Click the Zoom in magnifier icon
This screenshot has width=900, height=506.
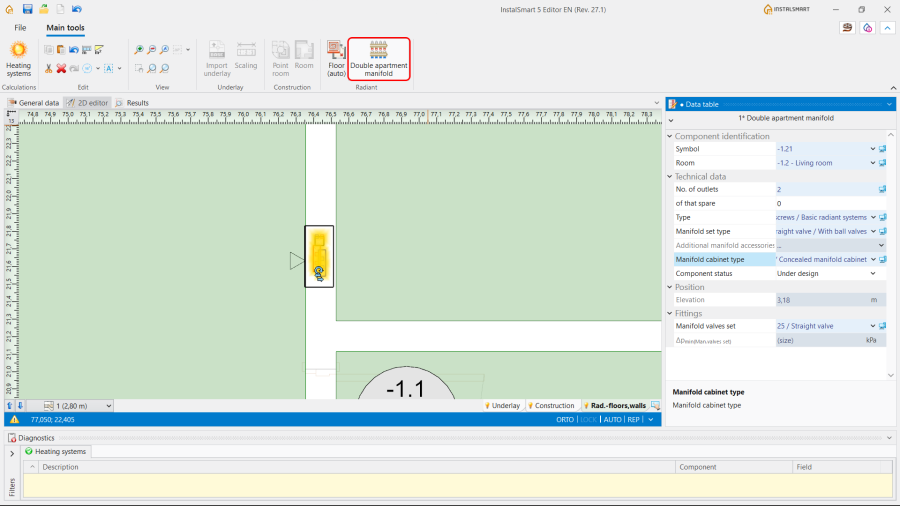tap(139, 50)
